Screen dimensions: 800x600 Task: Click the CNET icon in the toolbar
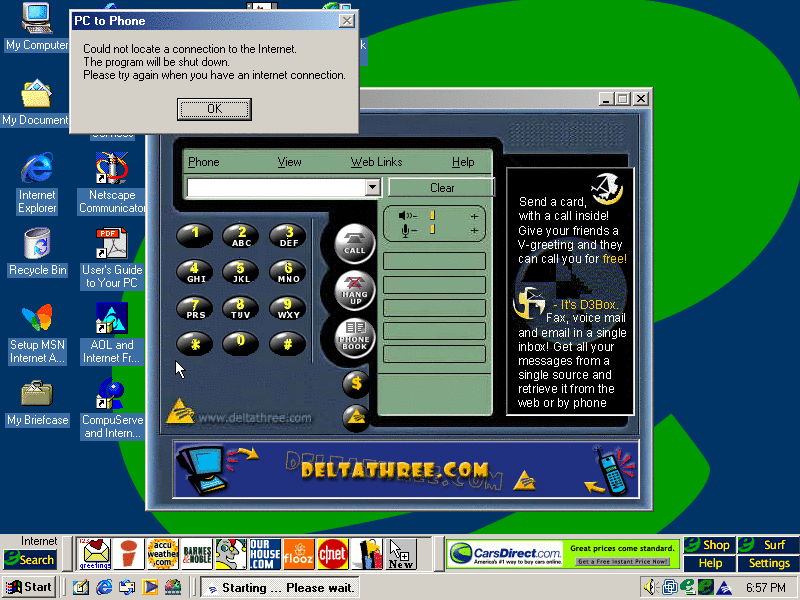click(332, 553)
